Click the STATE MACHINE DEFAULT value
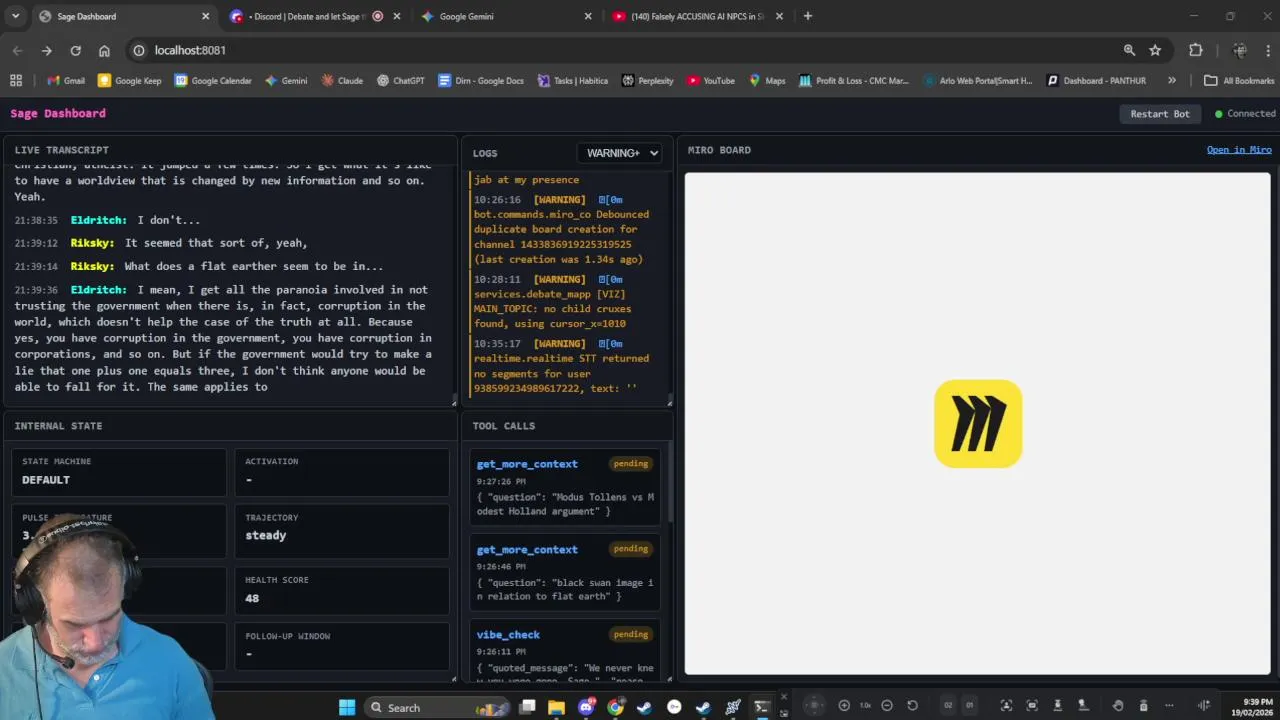Image resolution: width=1280 pixels, height=720 pixels. coord(46,480)
